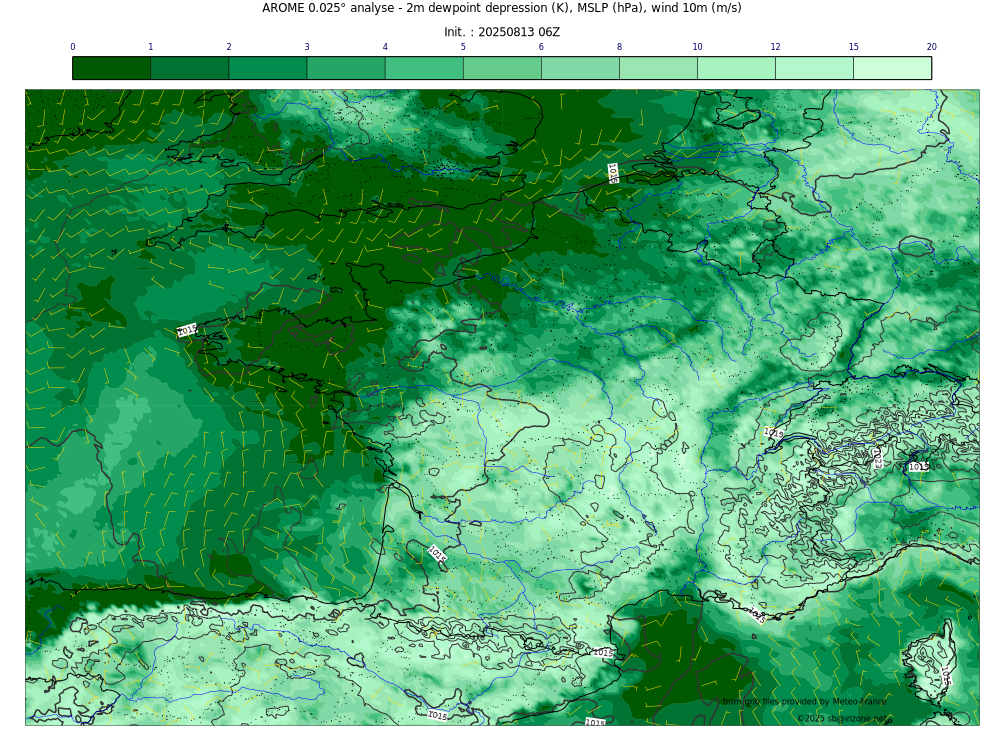Click the 1019 isobar label on the map
Screen dimensions: 1005x738
[x=773, y=434]
